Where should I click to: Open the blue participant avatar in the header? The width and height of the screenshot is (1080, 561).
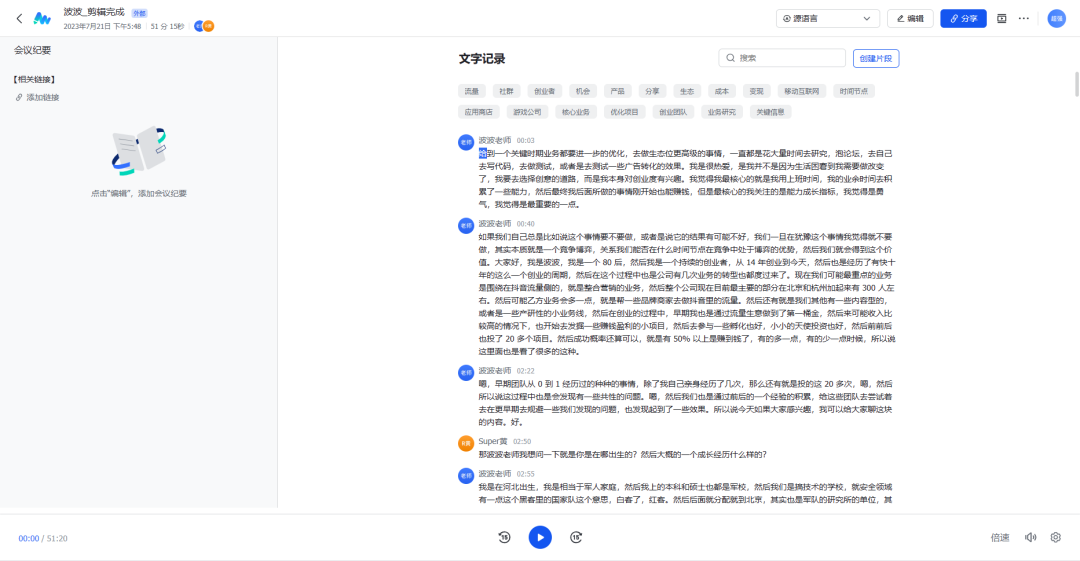(x=199, y=26)
